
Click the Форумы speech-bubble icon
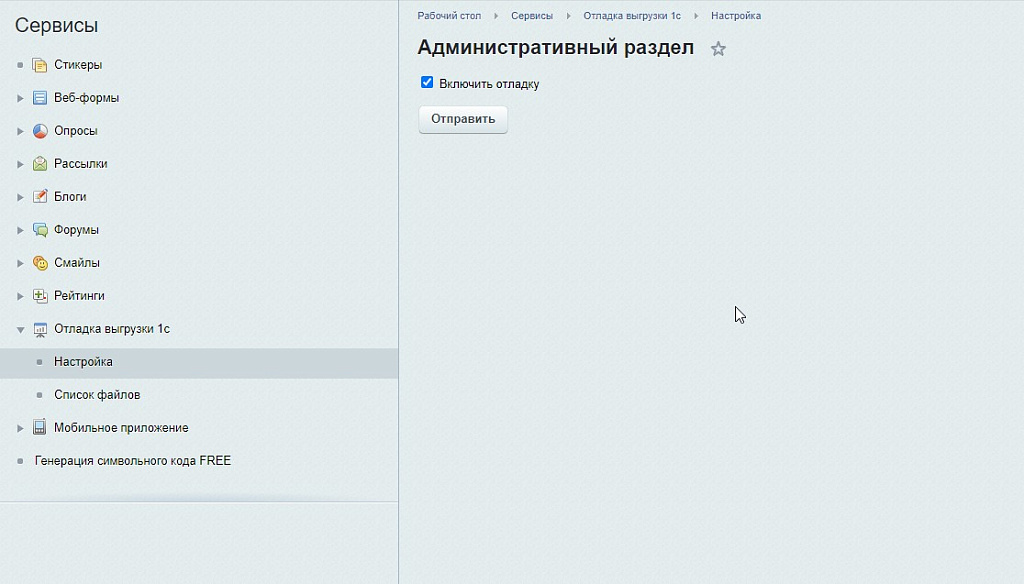(x=38, y=229)
